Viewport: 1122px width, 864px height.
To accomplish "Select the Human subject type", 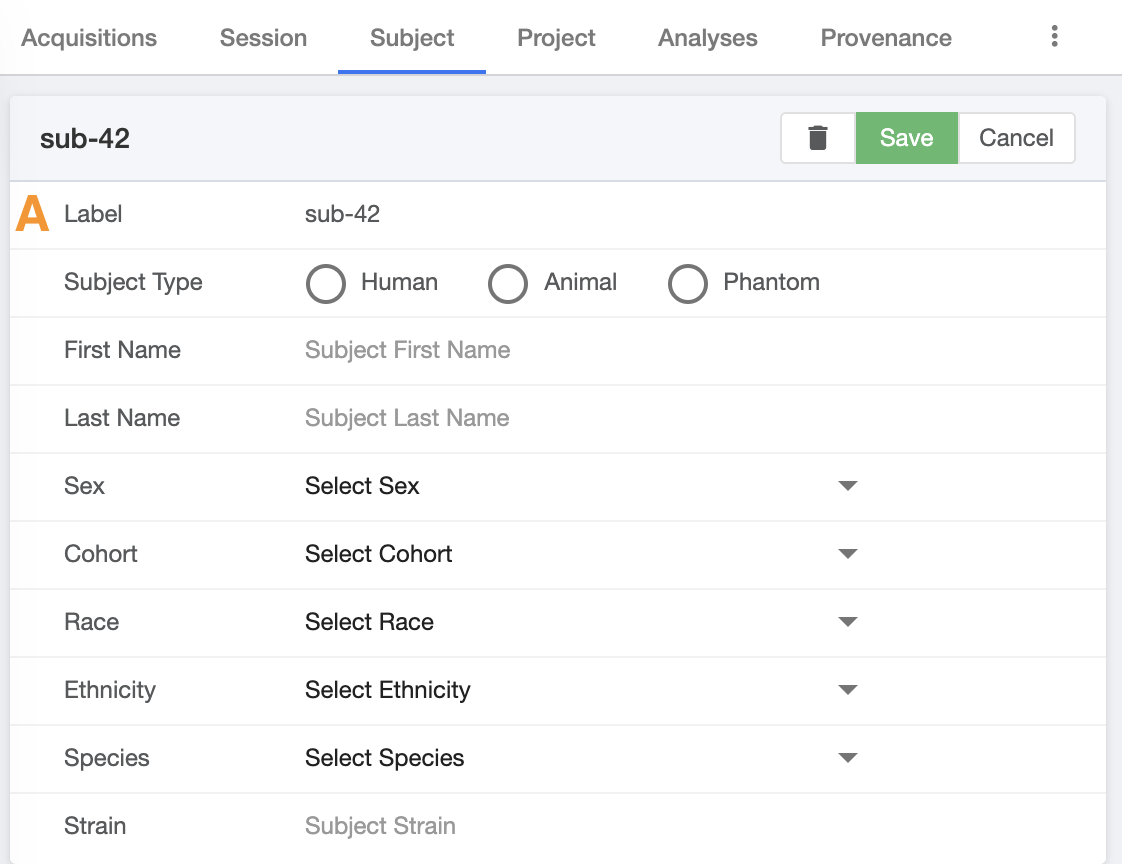I will (x=326, y=283).
